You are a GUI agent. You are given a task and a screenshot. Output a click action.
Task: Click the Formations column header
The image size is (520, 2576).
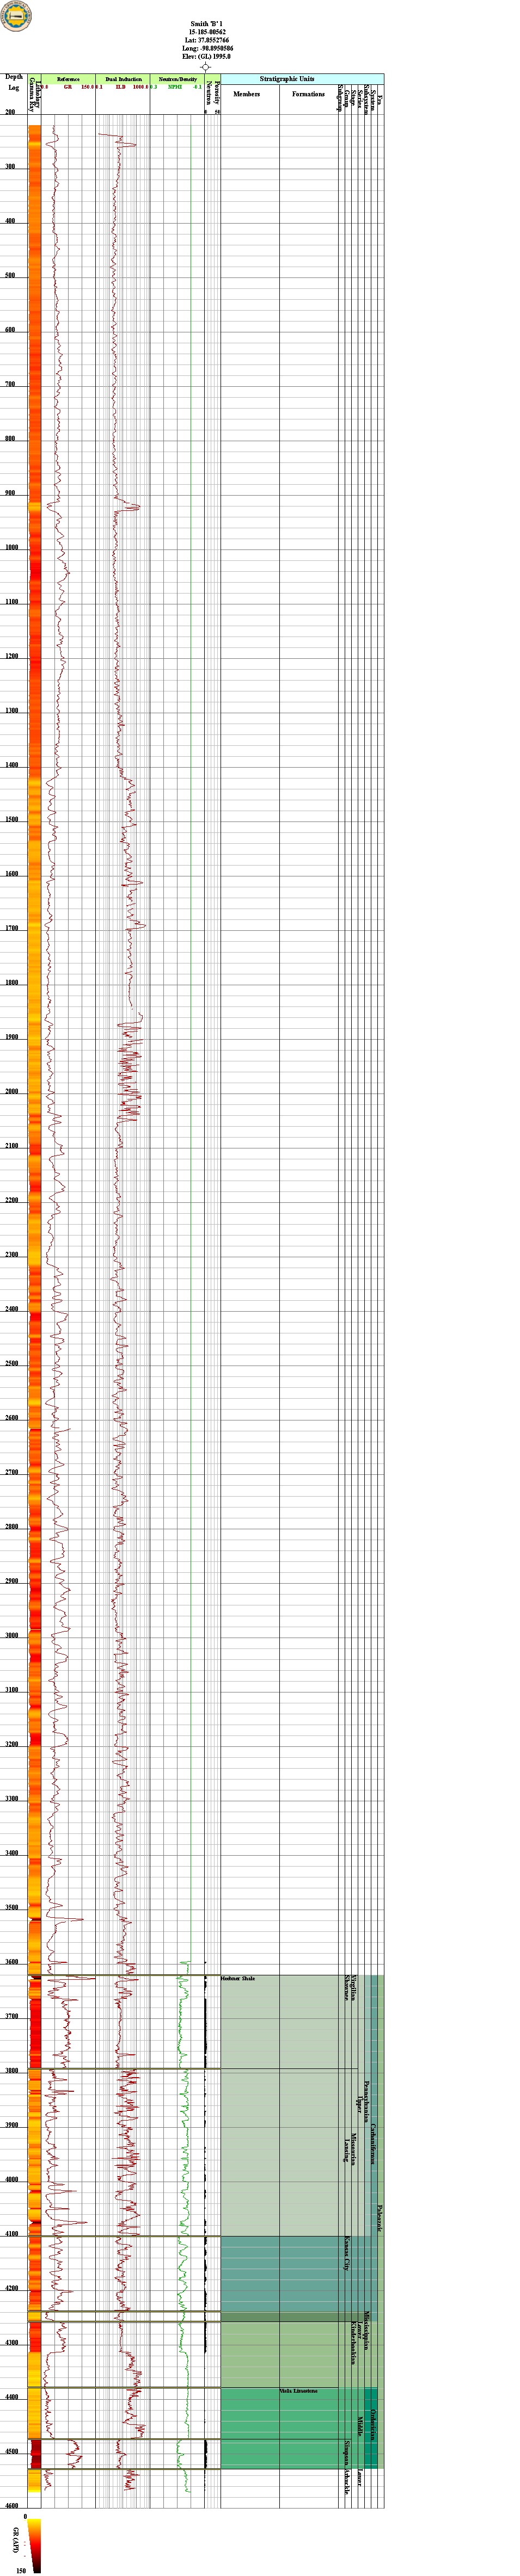pos(309,94)
